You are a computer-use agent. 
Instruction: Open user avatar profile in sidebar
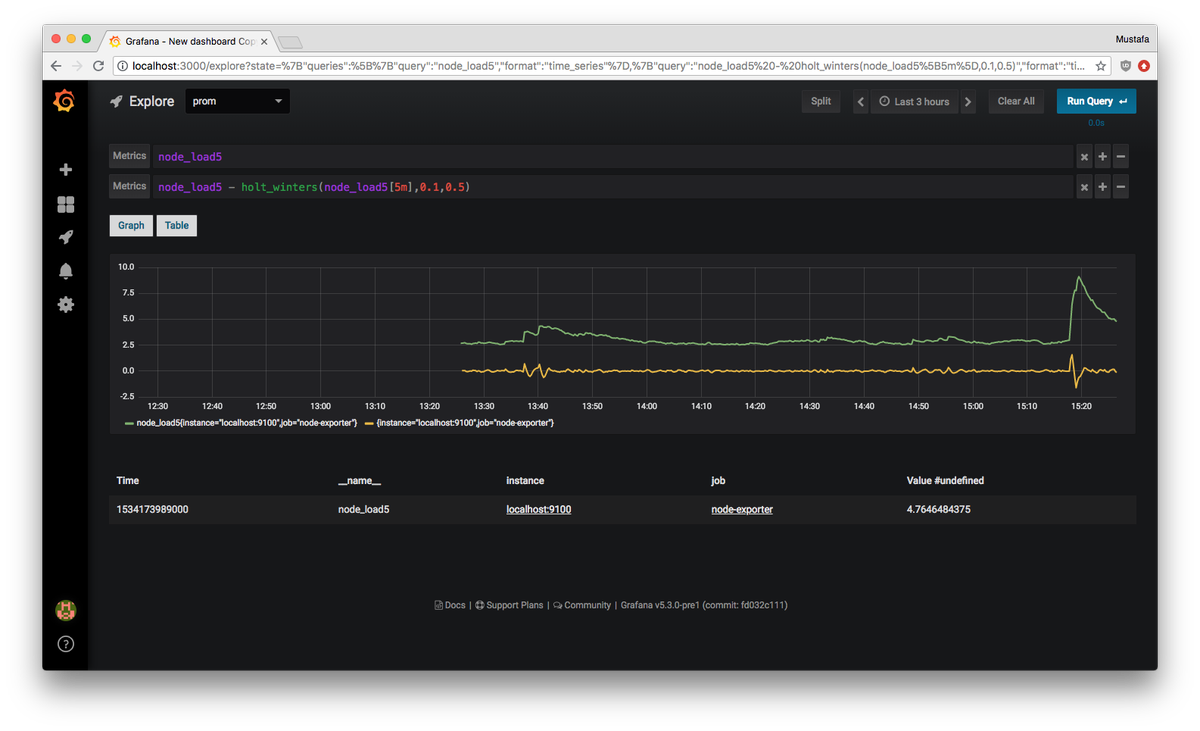[x=66, y=610]
